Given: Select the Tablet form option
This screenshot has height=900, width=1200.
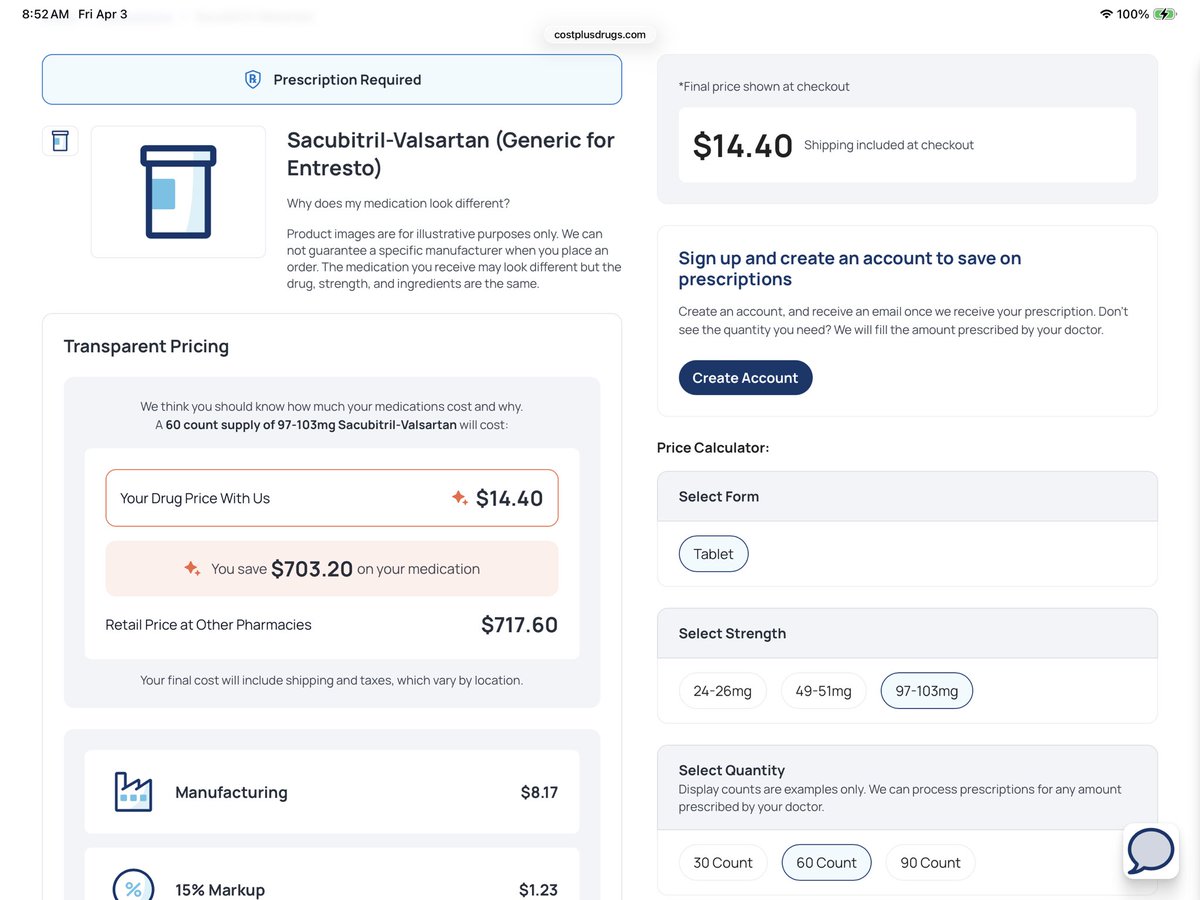Looking at the screenshot, I should click(x=713, y=554).
